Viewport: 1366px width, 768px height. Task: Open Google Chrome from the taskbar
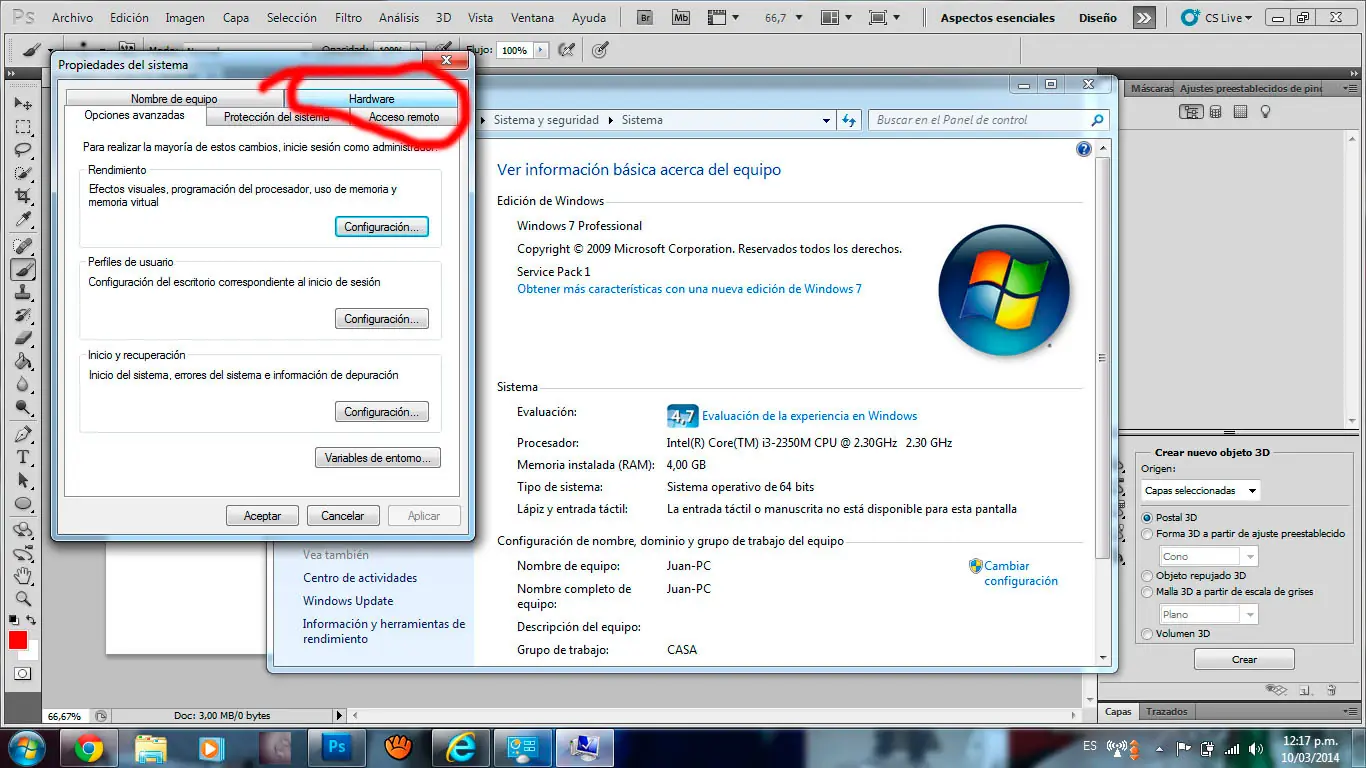(88, 748)
